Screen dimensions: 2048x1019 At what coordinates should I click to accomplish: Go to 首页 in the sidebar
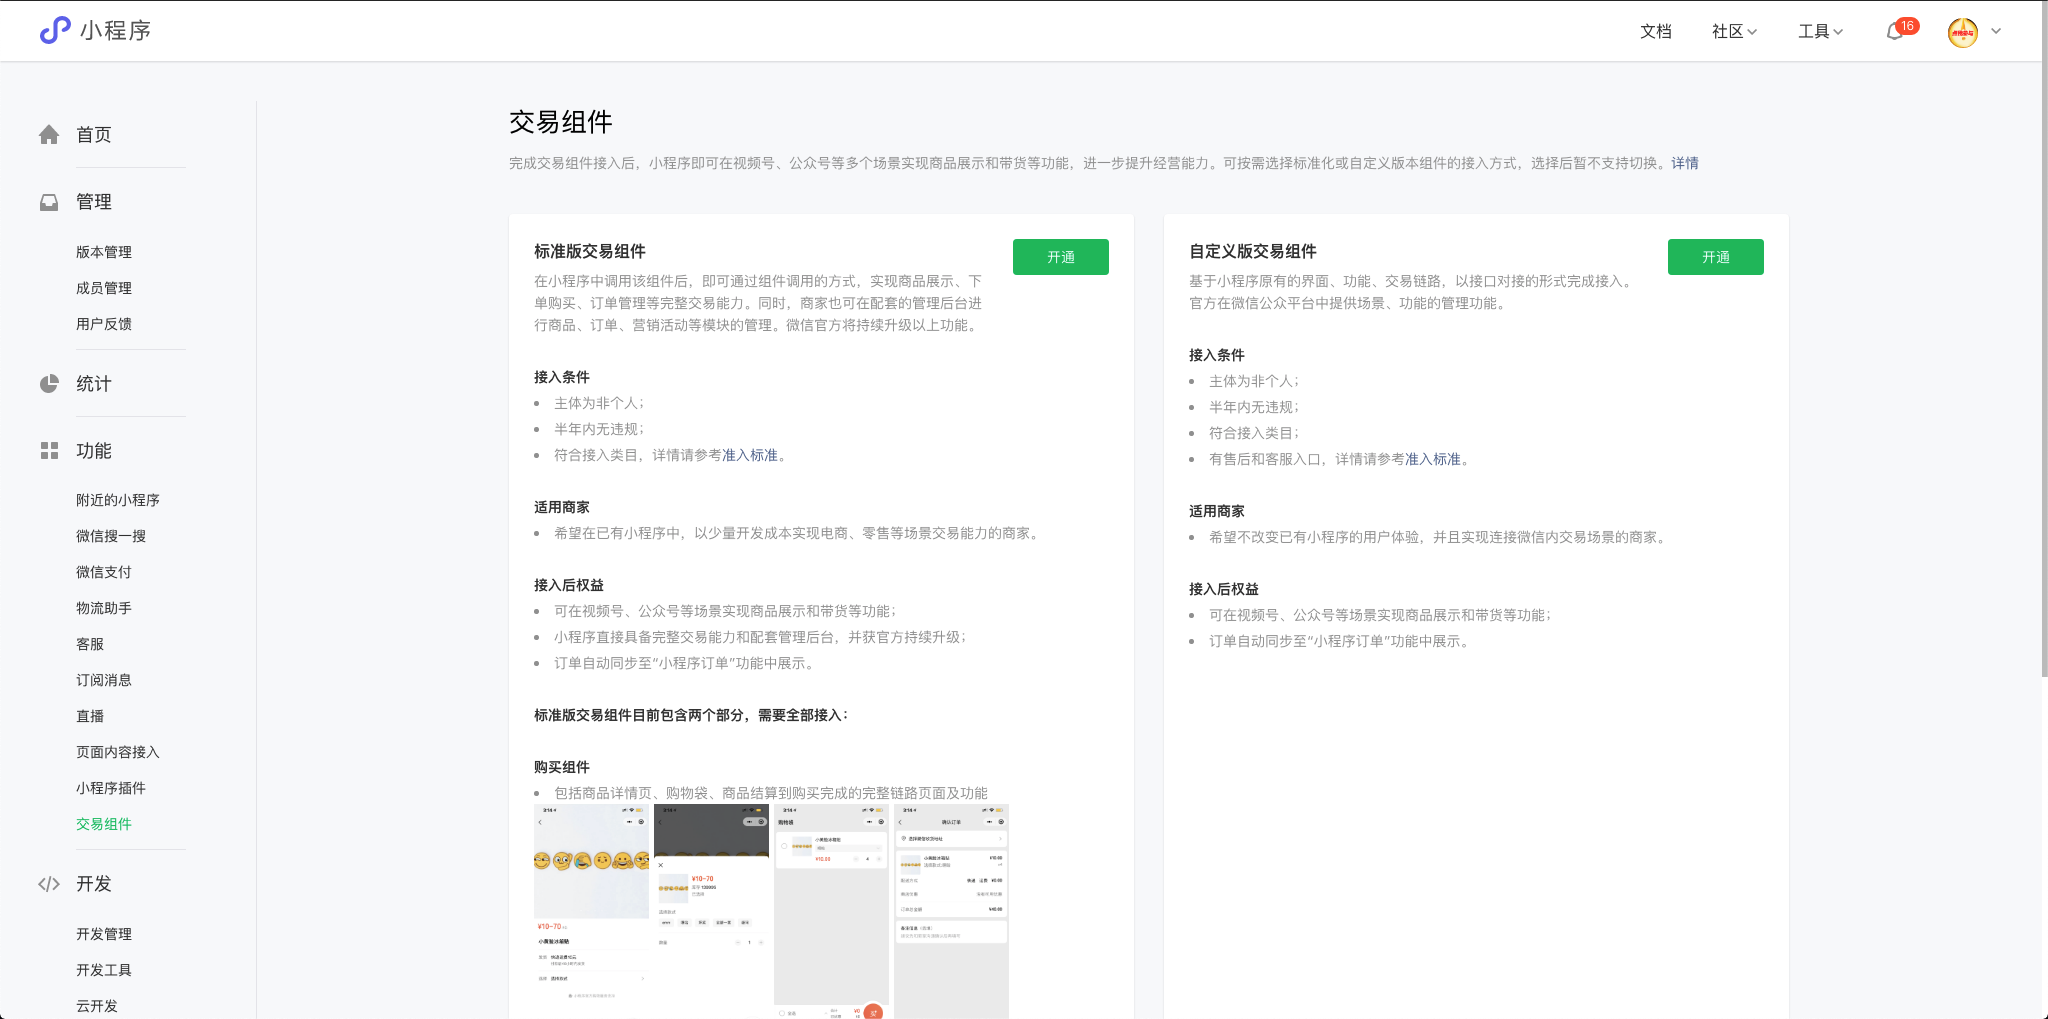coord(94,135)
